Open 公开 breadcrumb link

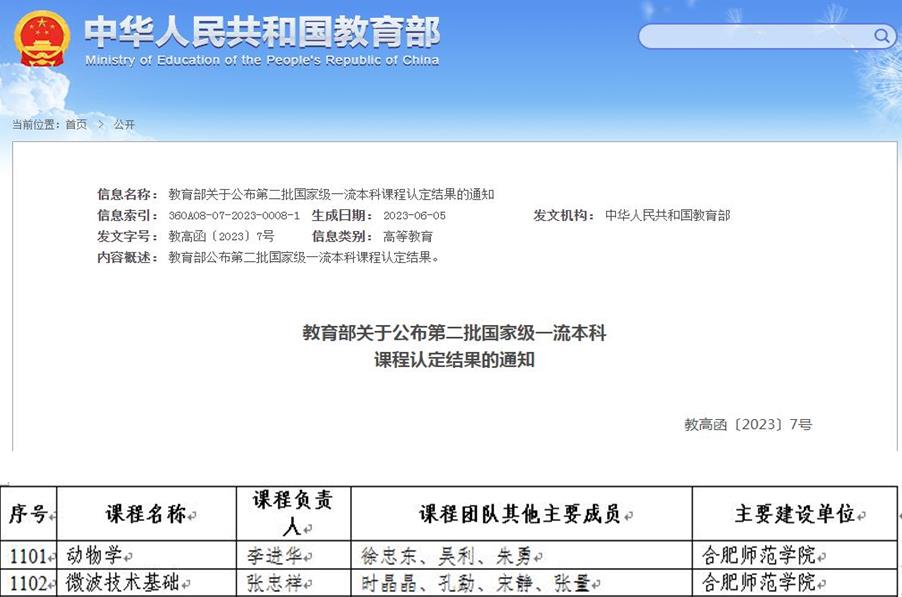coord(124,124)
